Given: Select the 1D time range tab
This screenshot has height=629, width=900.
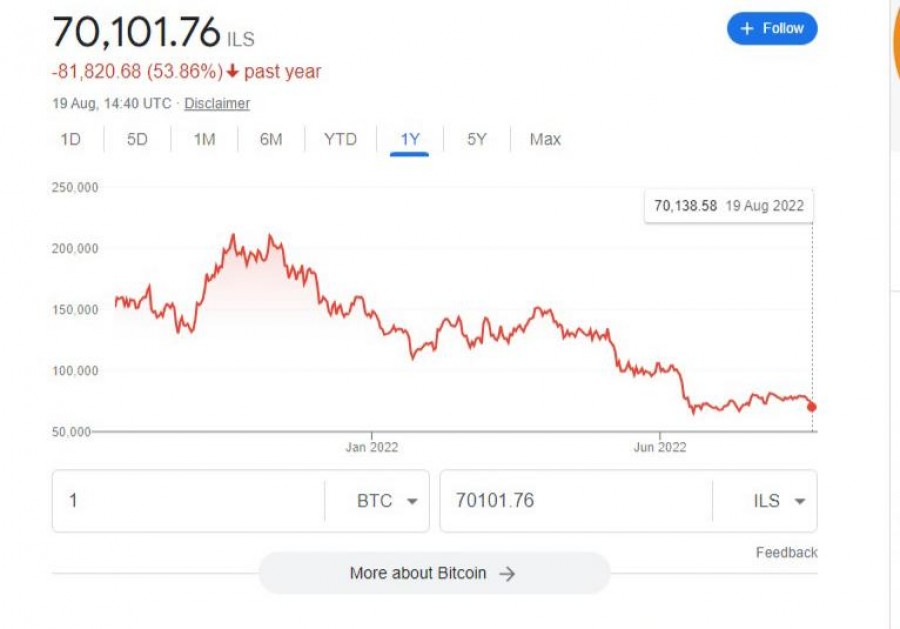Looking at the screenshot, I should pyautogui.click(x=70, y=139).
